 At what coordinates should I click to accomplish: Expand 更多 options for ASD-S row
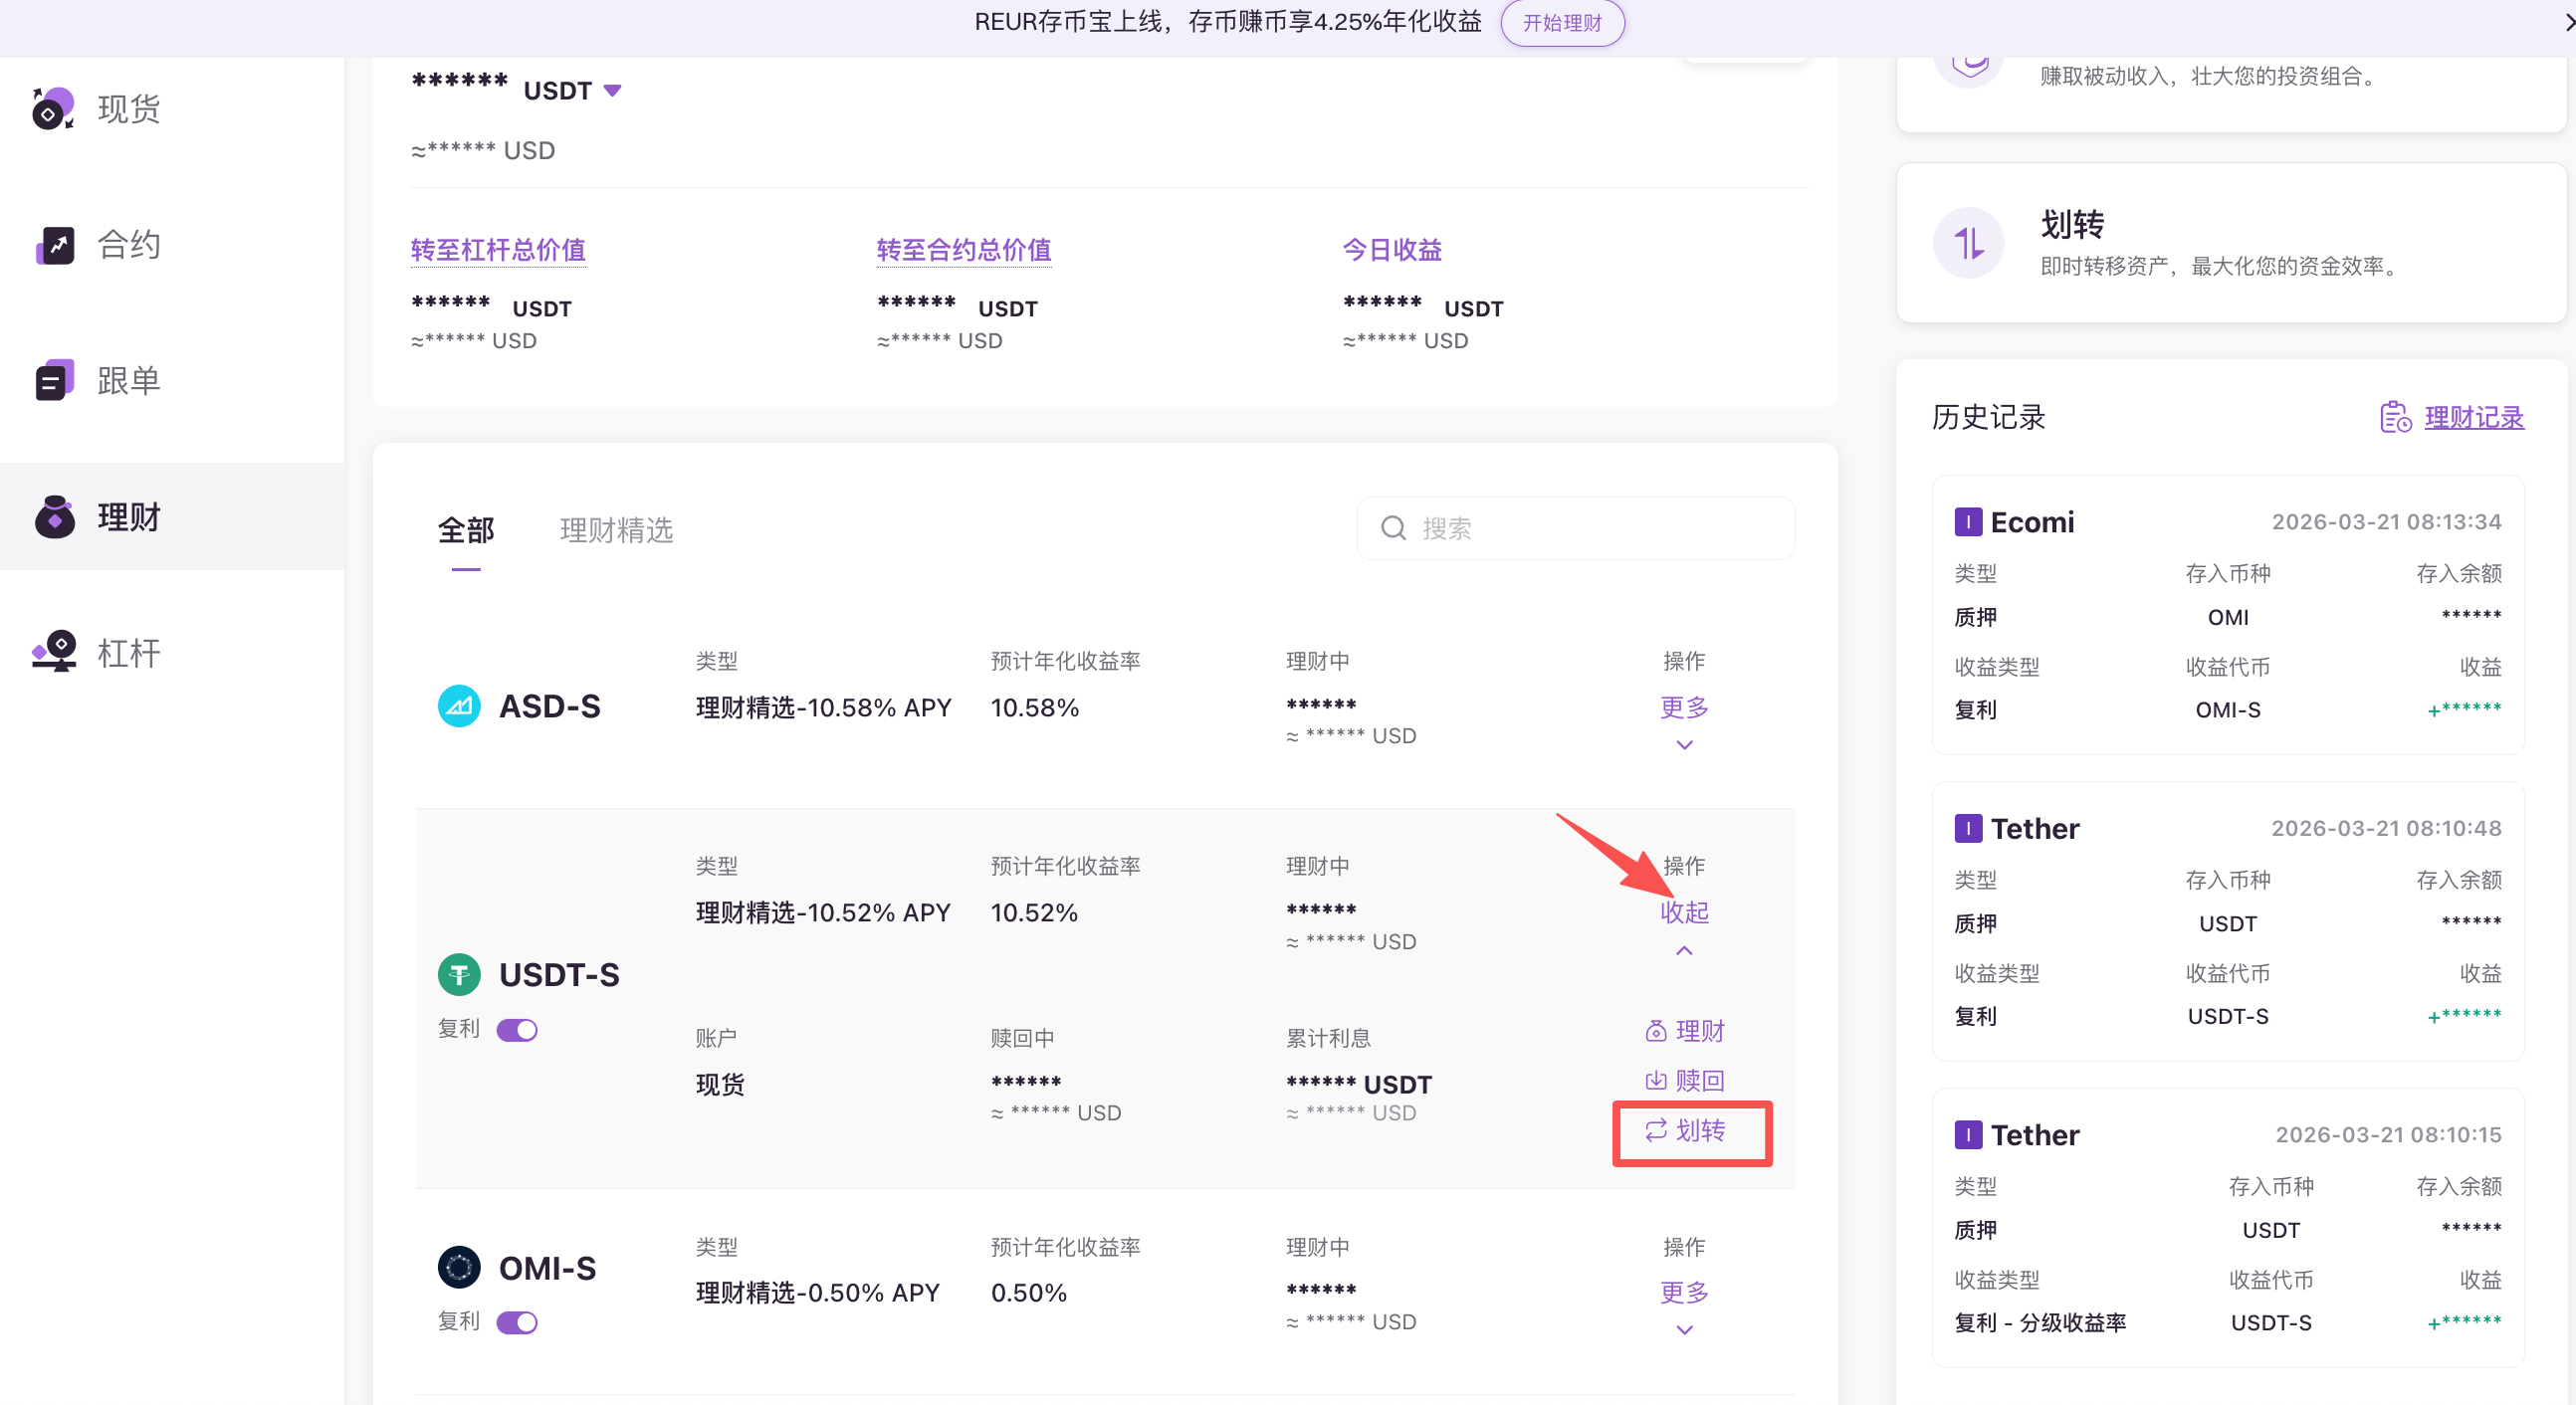tap(1684, 708)
